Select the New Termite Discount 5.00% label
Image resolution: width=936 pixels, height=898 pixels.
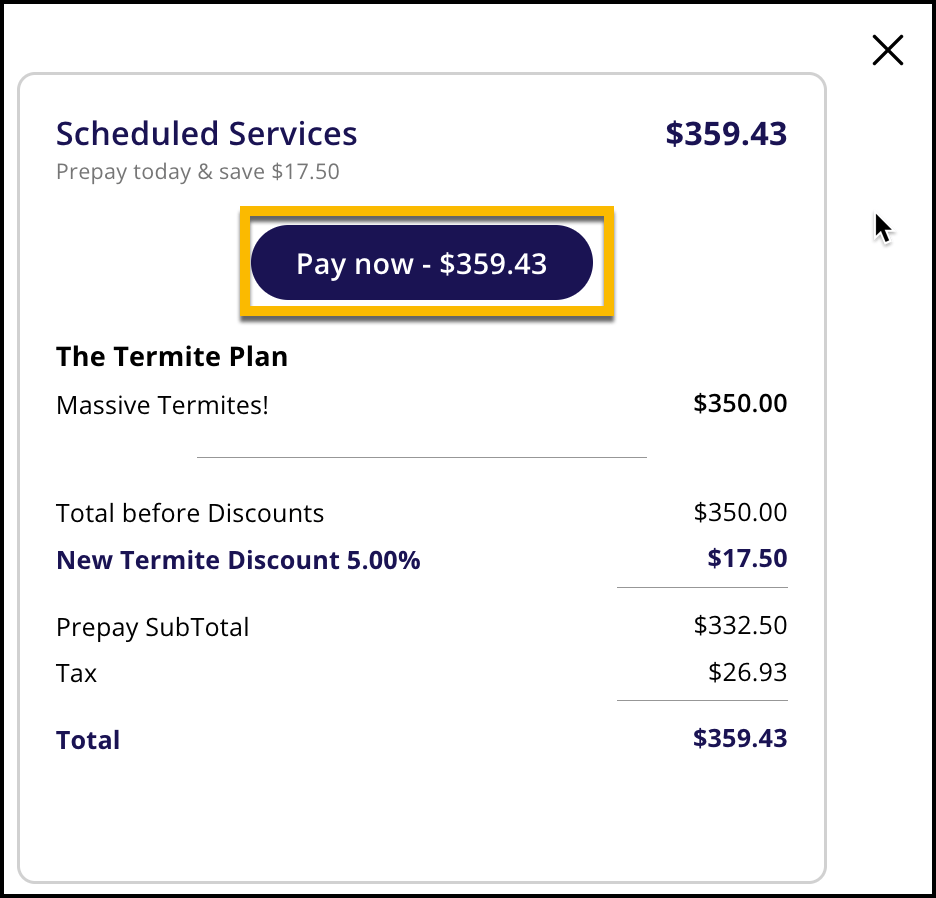238,560
